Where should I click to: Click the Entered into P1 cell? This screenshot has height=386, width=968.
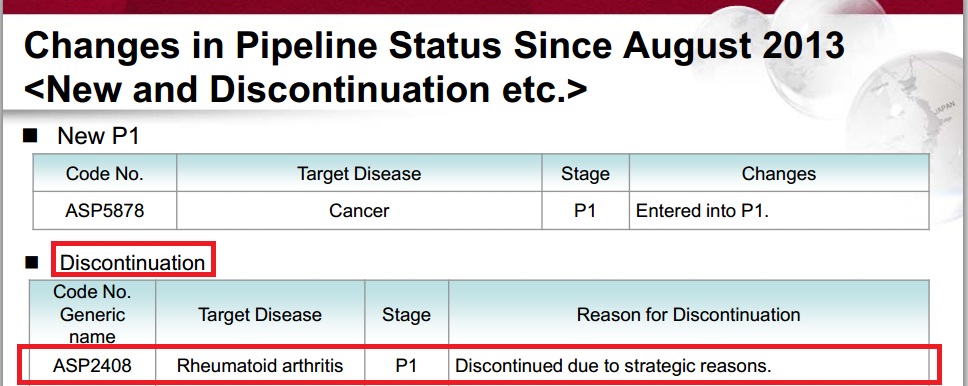779,211
